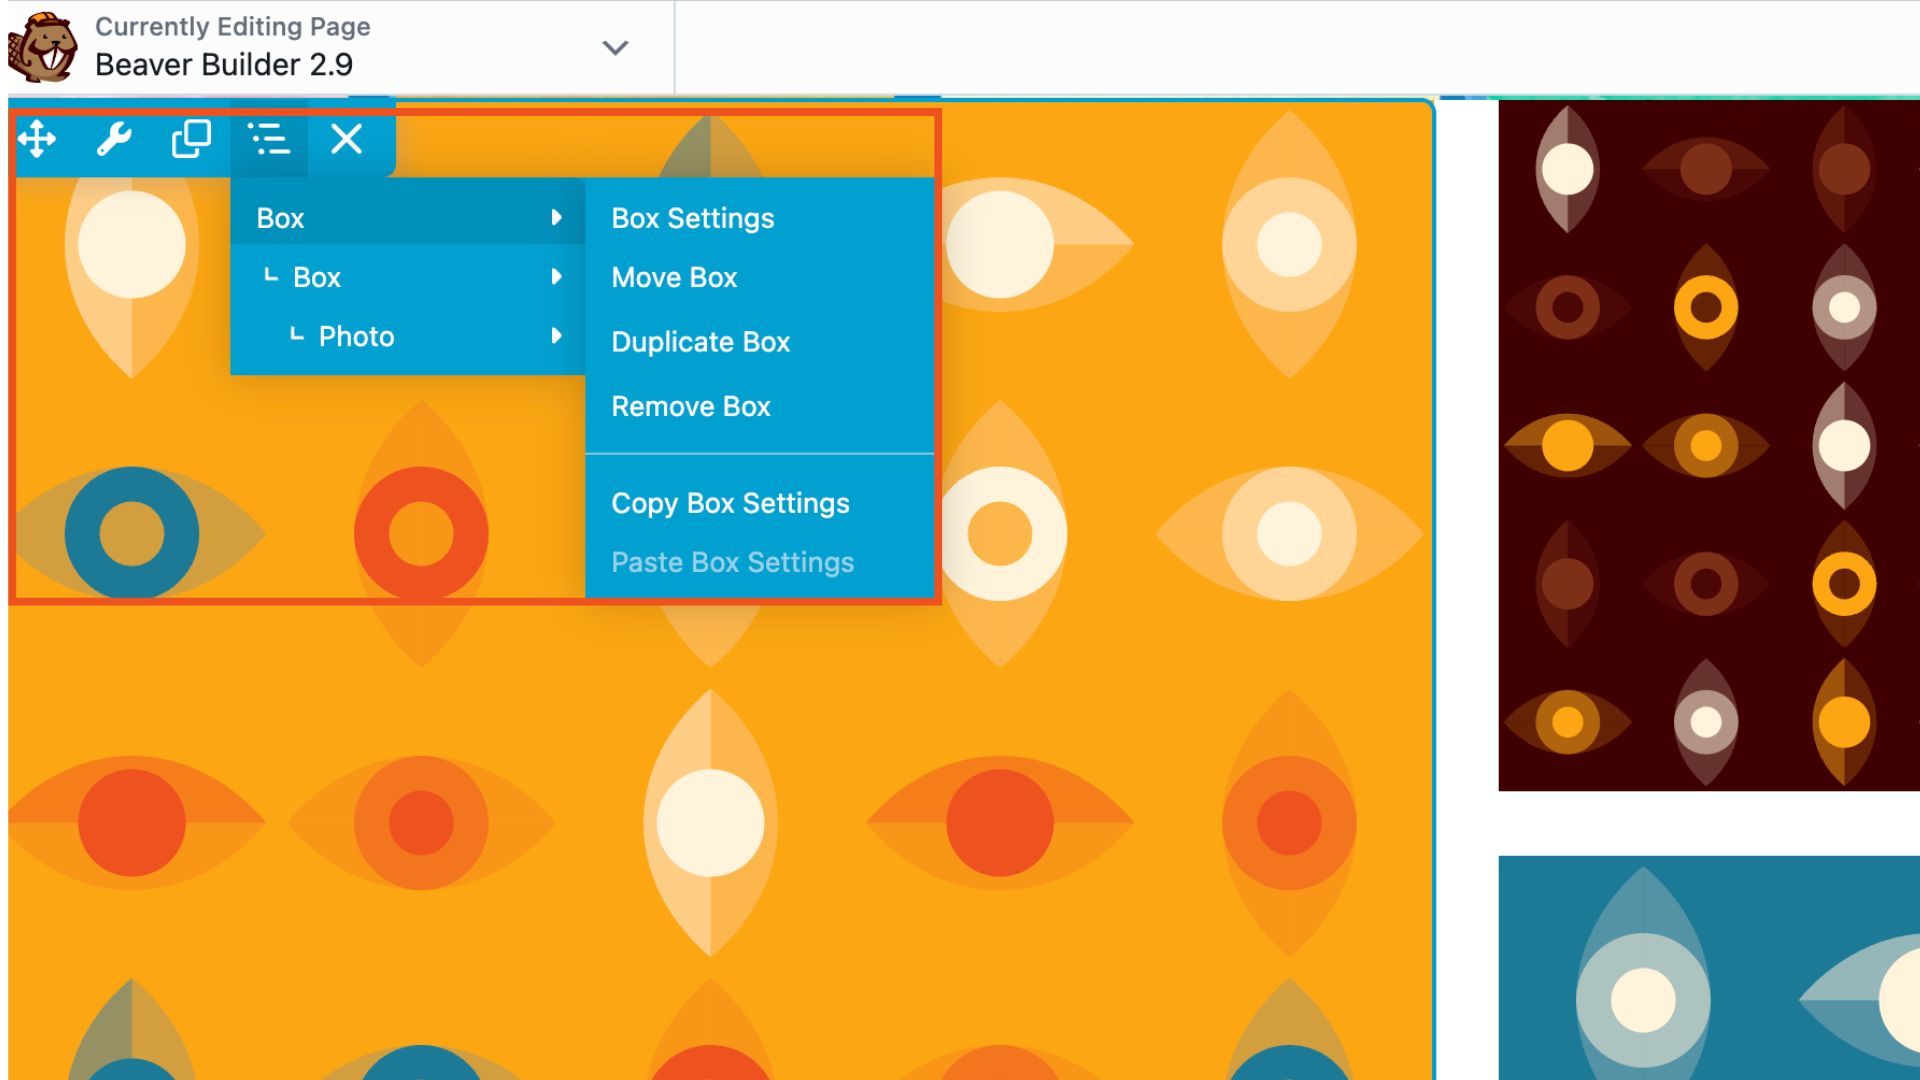The image size is (1920, 1080).
Task: Click the move box arrows icon
Action: (x=37, y=139)
